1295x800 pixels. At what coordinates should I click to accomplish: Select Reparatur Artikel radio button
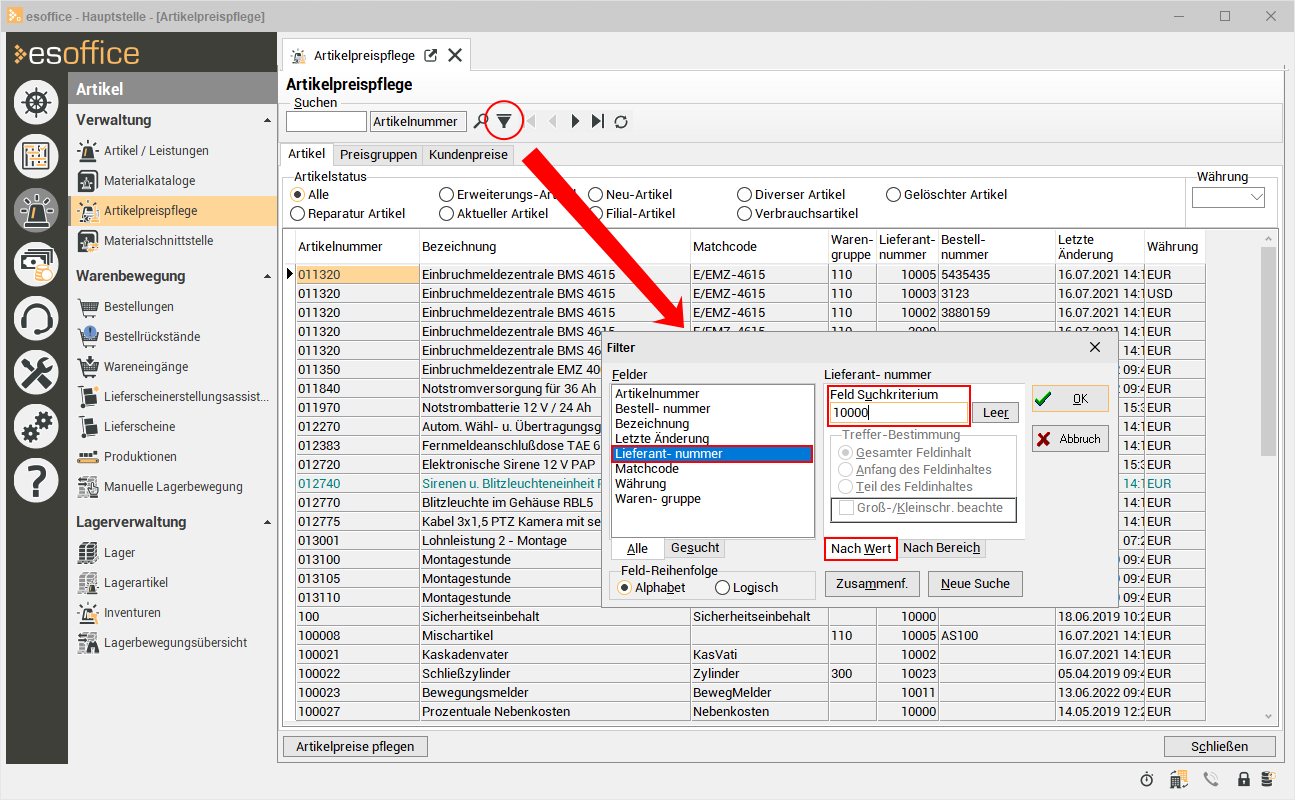(x=297, y=214)
